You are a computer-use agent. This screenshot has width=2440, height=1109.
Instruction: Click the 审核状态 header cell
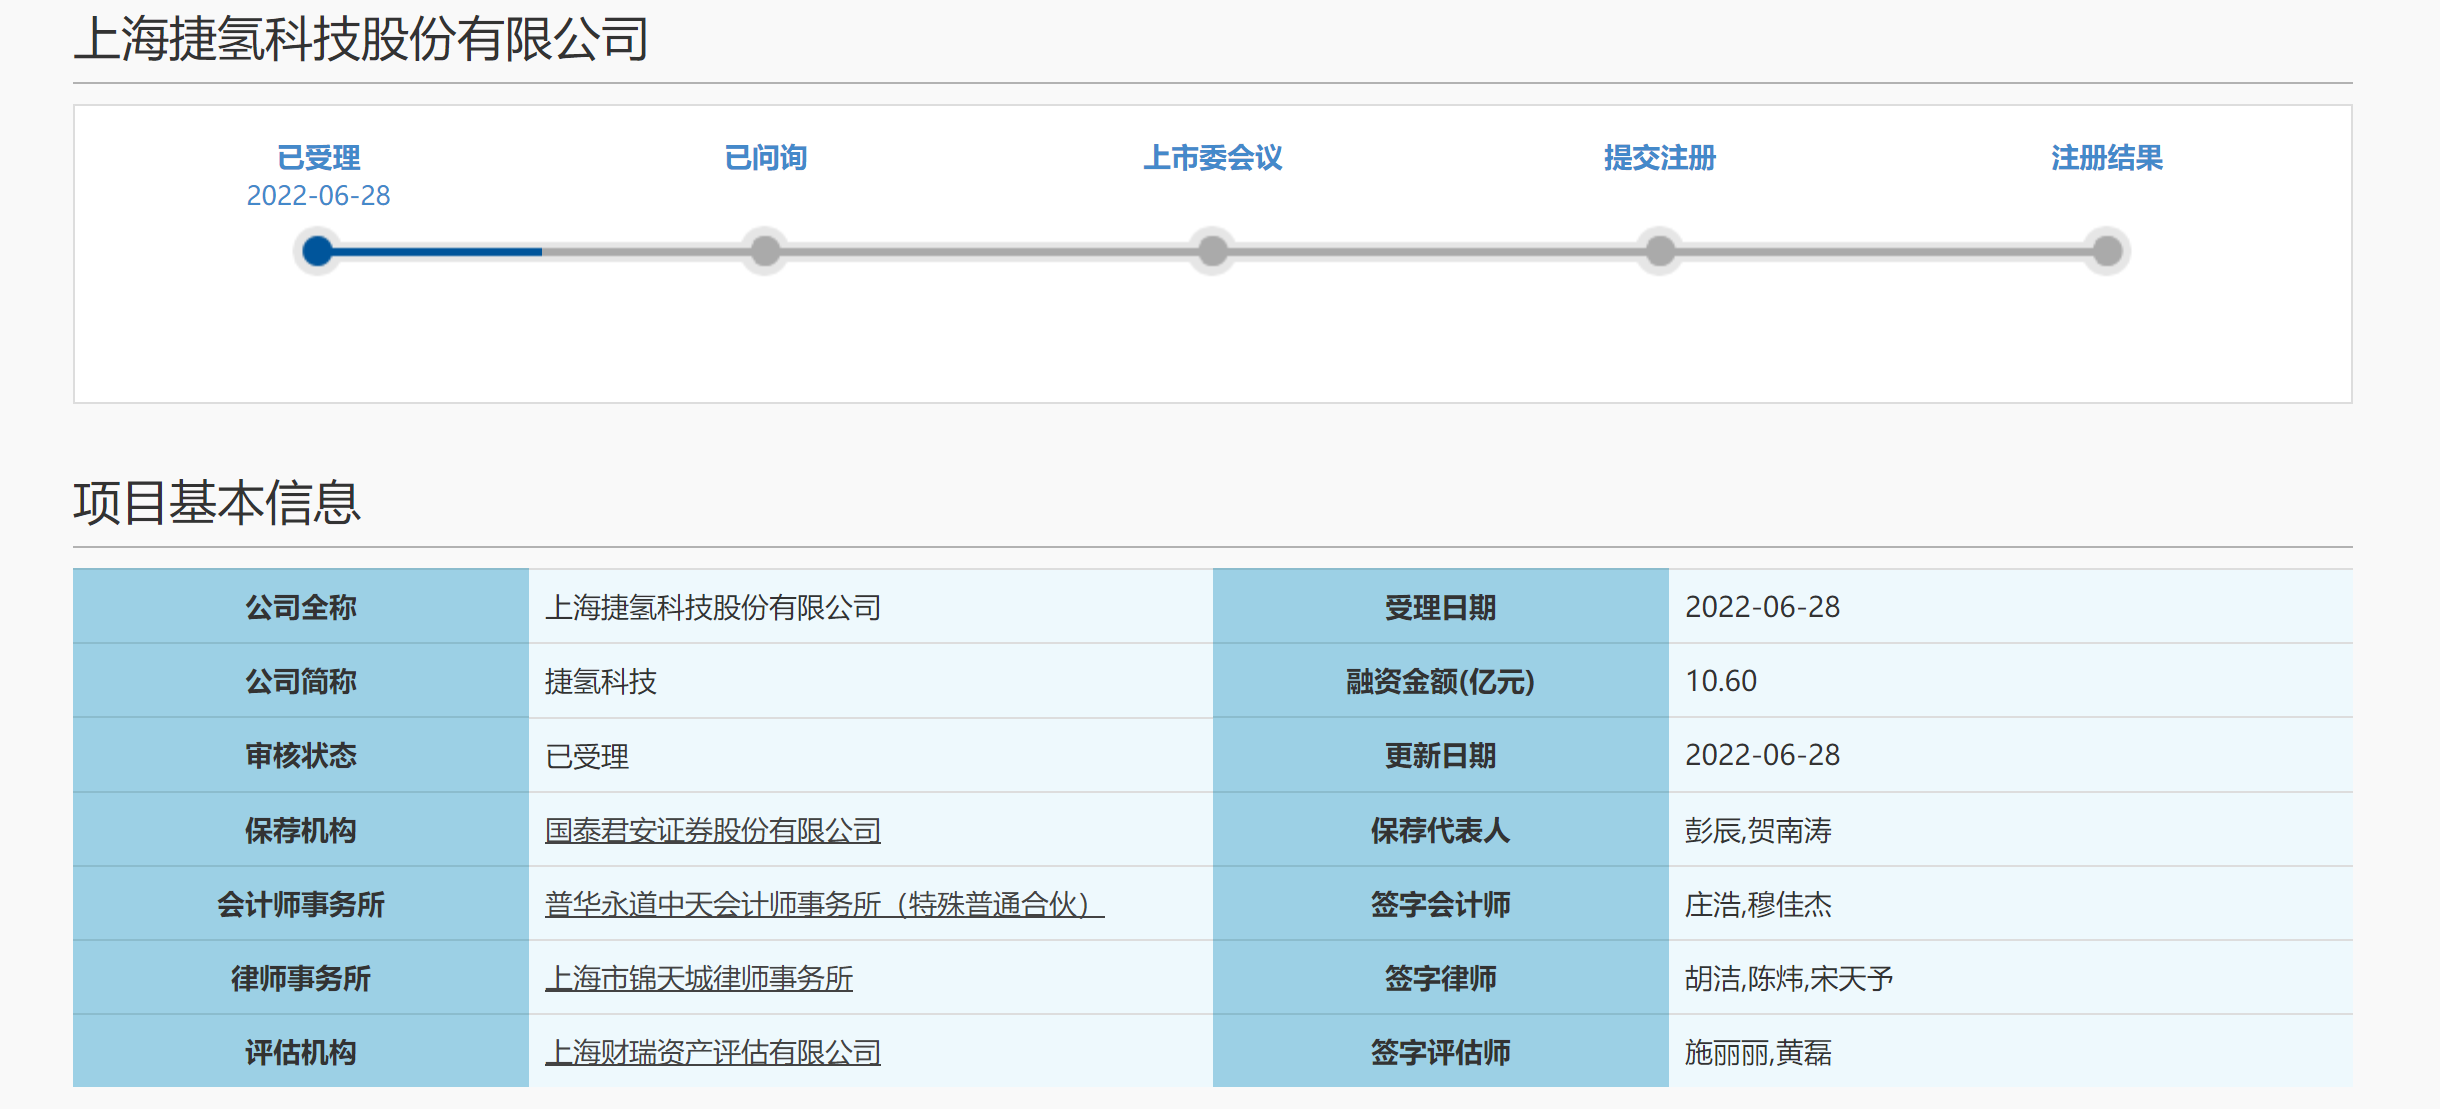click(x=301, y=755)
